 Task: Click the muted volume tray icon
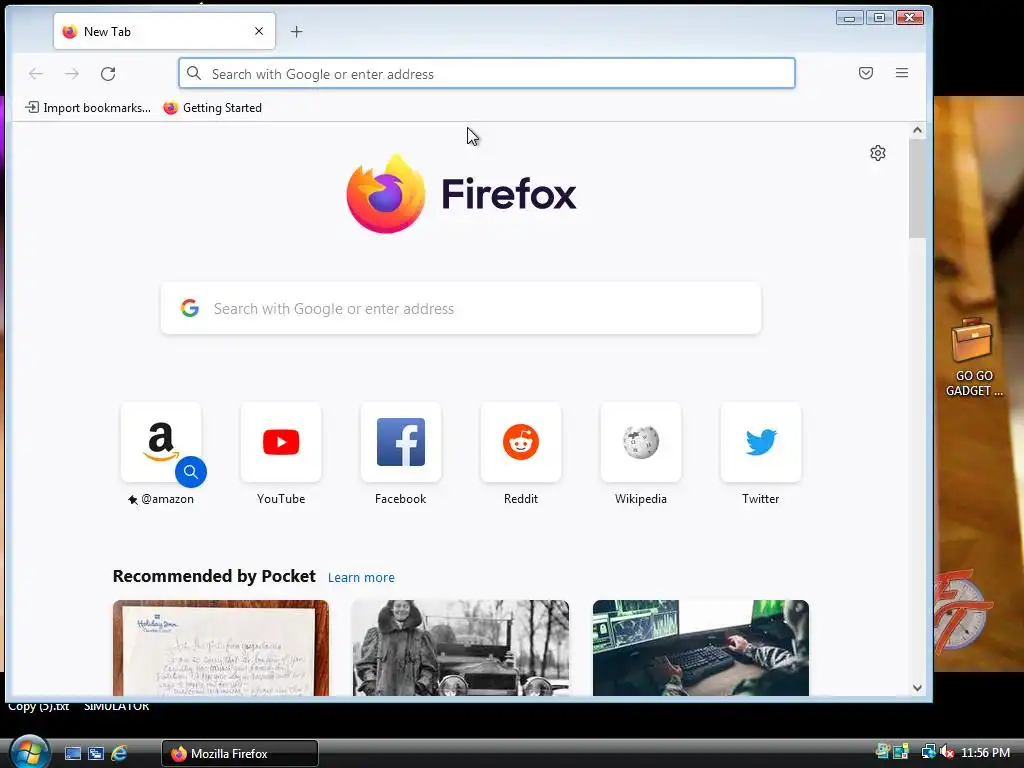click(946, 752)
